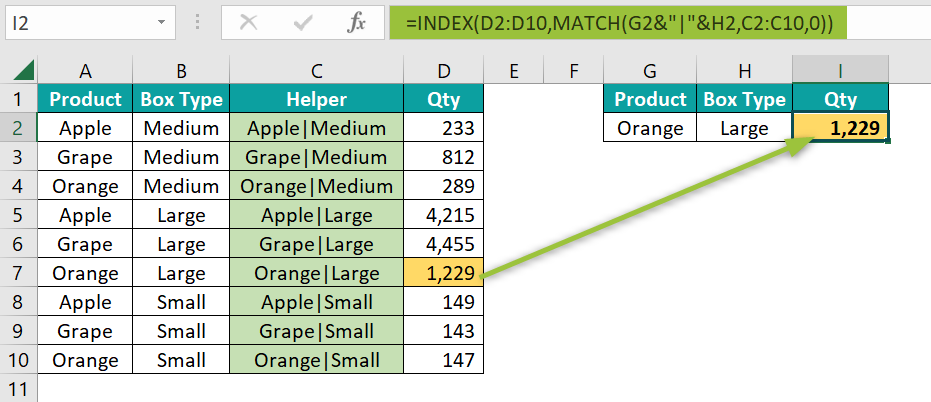Click the Qty header in cell D1
Image resolution: width=931 pixels, height=402 pixels.
444,99
